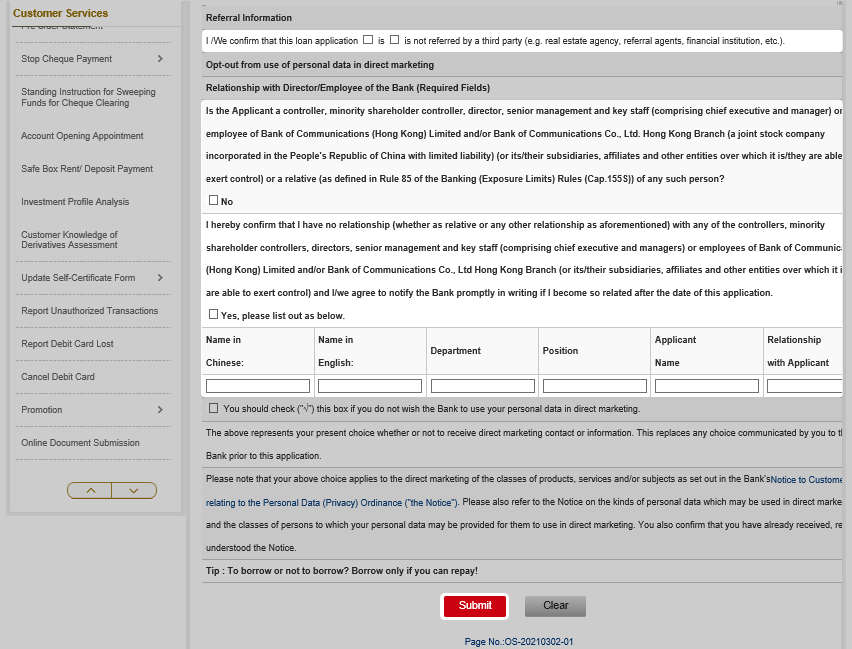Image resolution: width=852 pixels, height=649 pixels.
Task: Go to Online Document Submission
Action: click(80, 443)
